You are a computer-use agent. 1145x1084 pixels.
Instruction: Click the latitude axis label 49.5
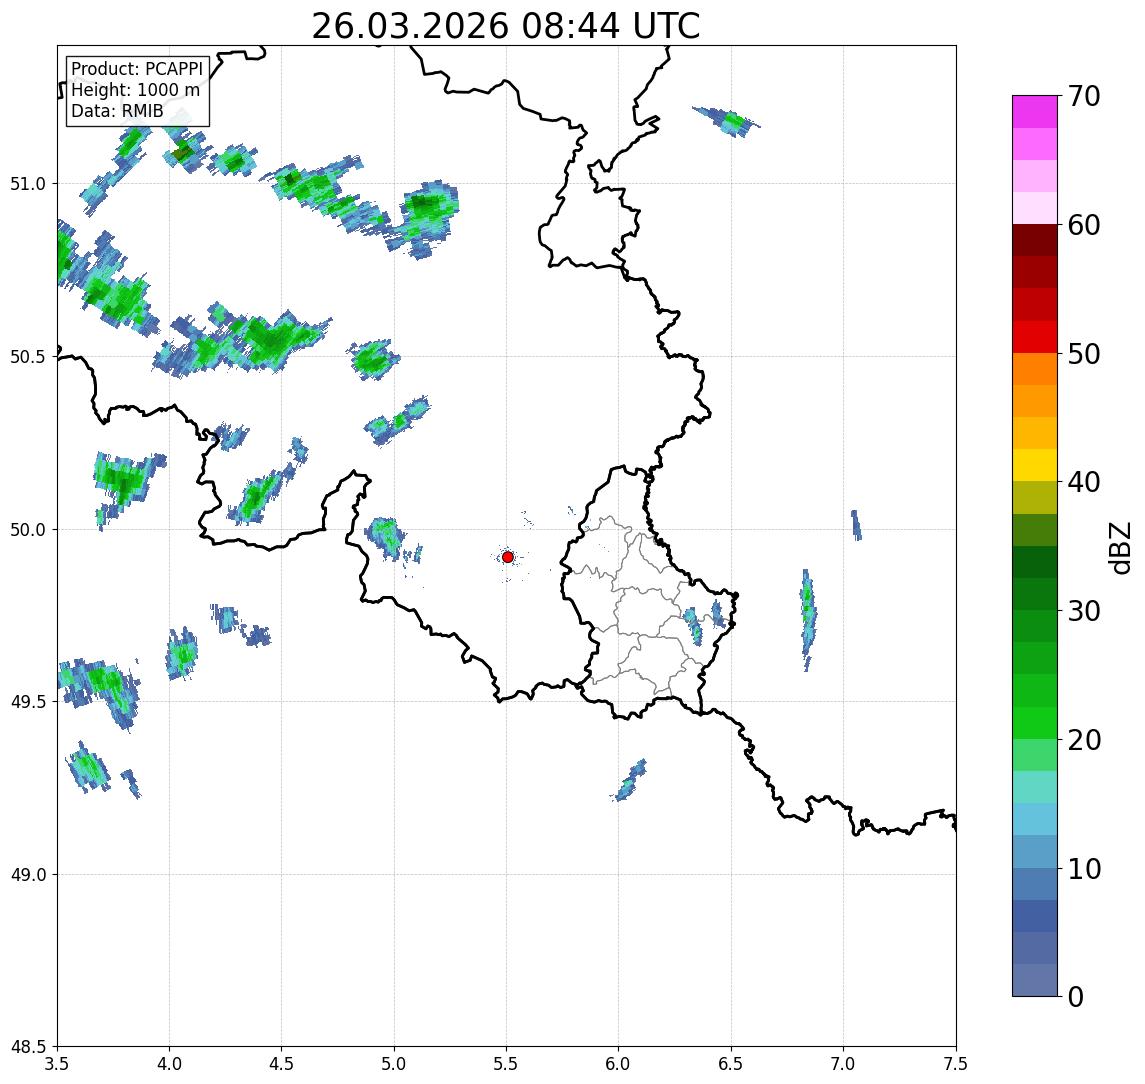(28, 702)
